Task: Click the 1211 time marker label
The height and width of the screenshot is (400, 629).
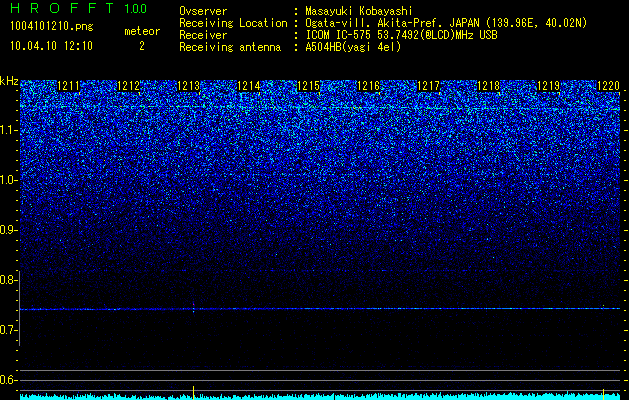Action: [x=69, y=86]
